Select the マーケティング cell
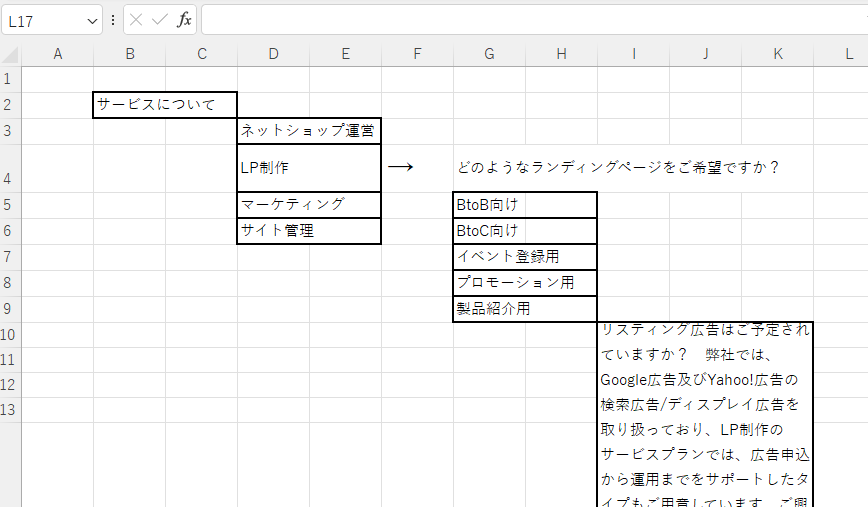The width and height of the screenshot is (868, 507). point(309,204)
